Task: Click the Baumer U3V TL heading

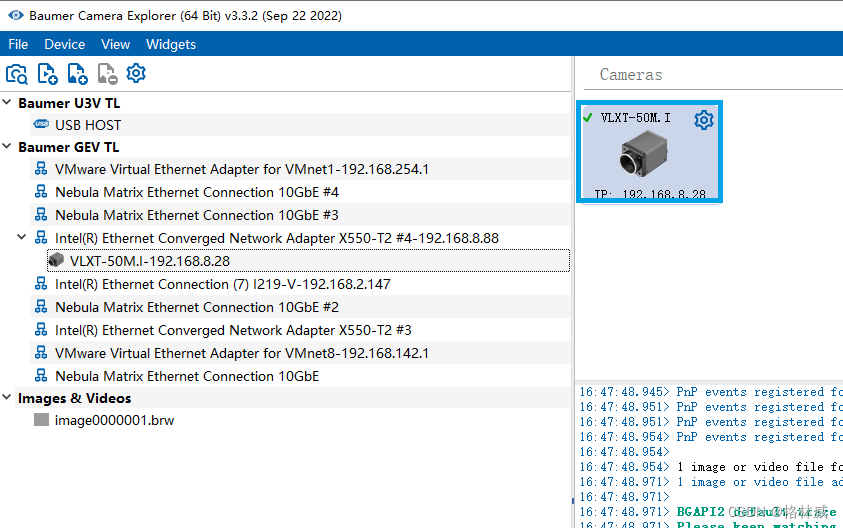Action: tap(69, 103)
